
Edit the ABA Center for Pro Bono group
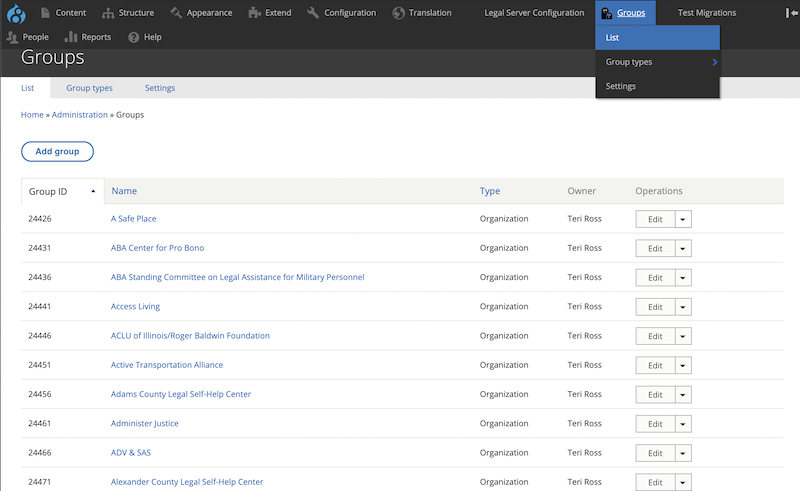(x=655, y=249)
